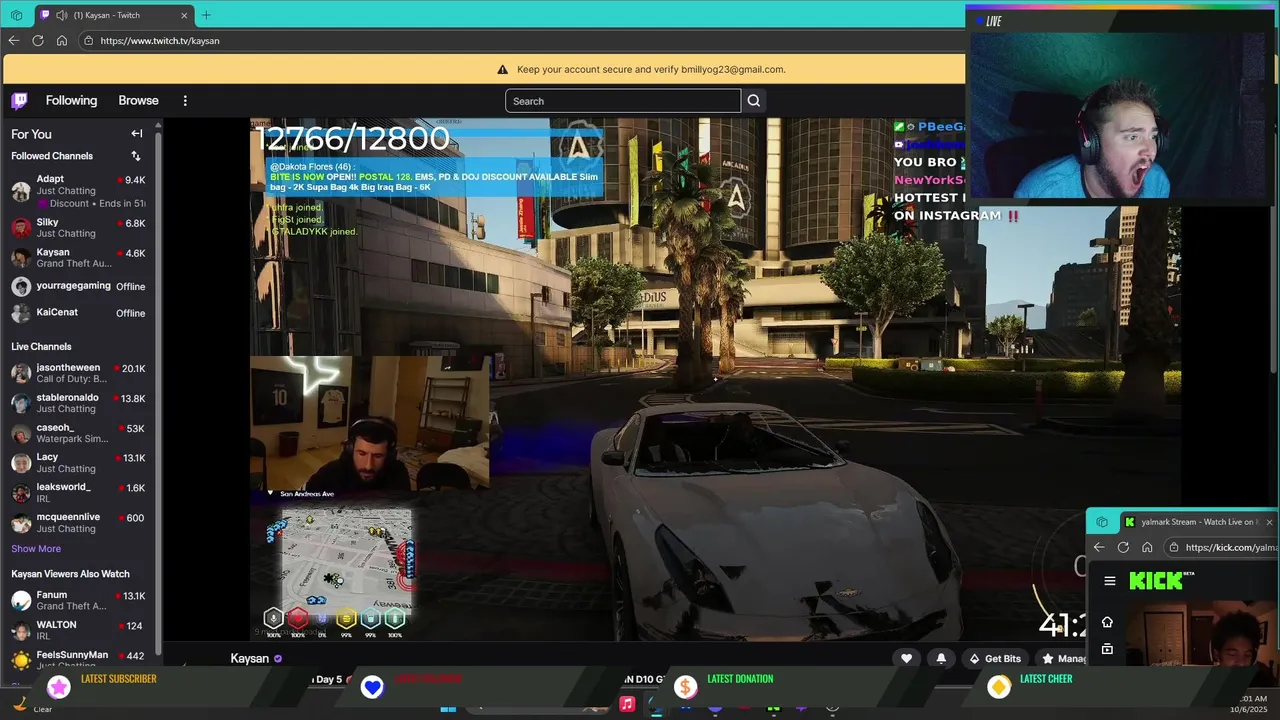Image resolution: width=1280 pixels, height=720 pixels.
Task: Open stableronaldo live channel
Action: (78, 403)
